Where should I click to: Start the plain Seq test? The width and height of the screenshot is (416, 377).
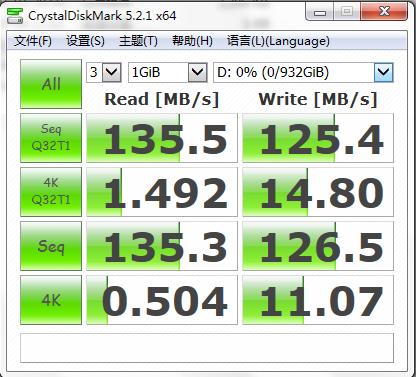(x=51, y=246)
